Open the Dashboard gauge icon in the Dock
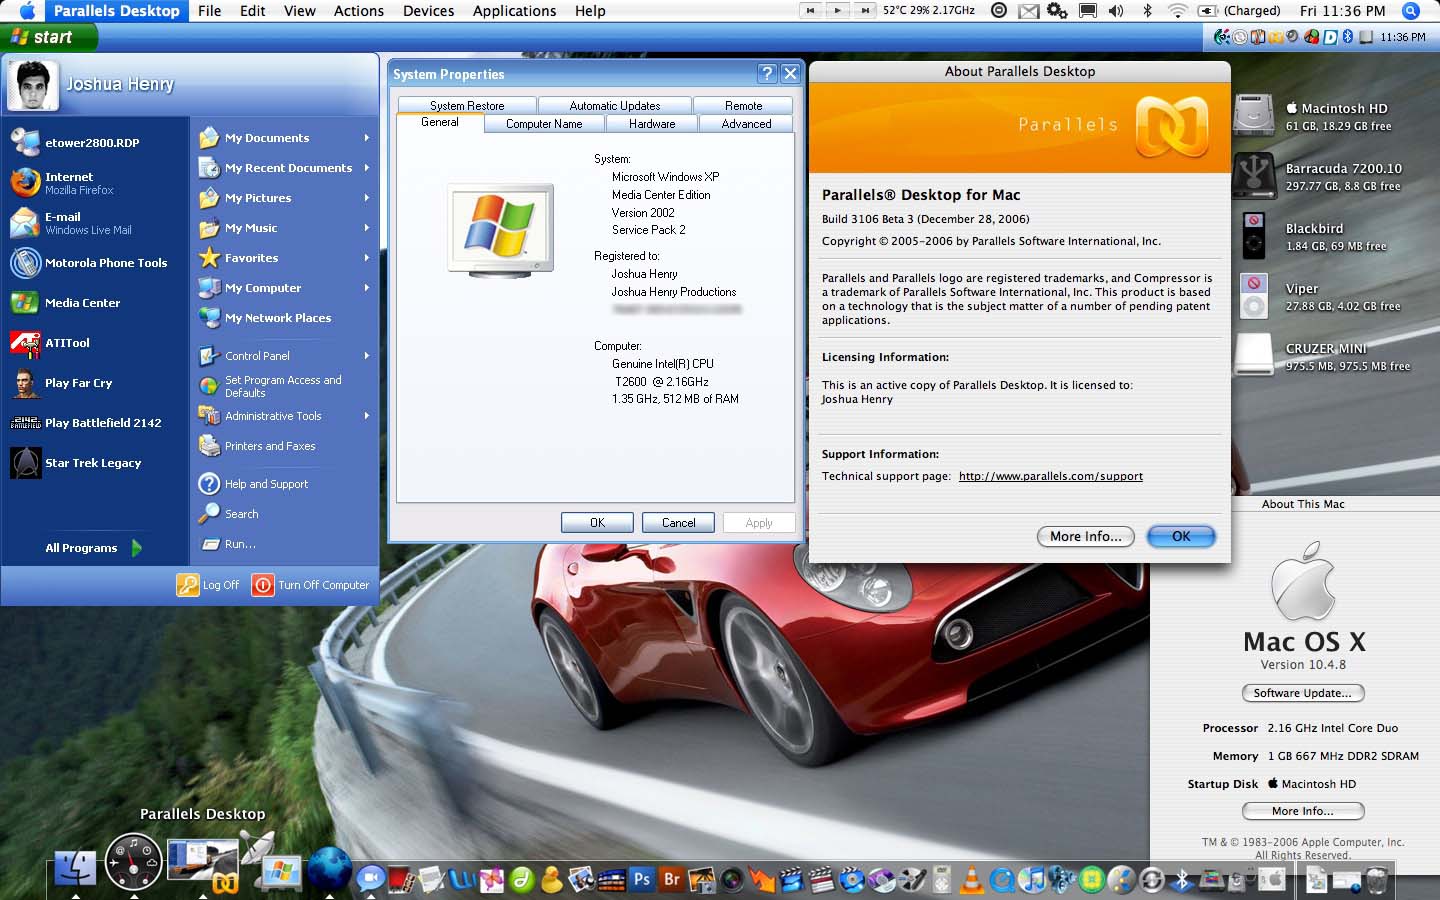Image resolution: width=1440 pixels, height=900 pixels. (133, 862)
